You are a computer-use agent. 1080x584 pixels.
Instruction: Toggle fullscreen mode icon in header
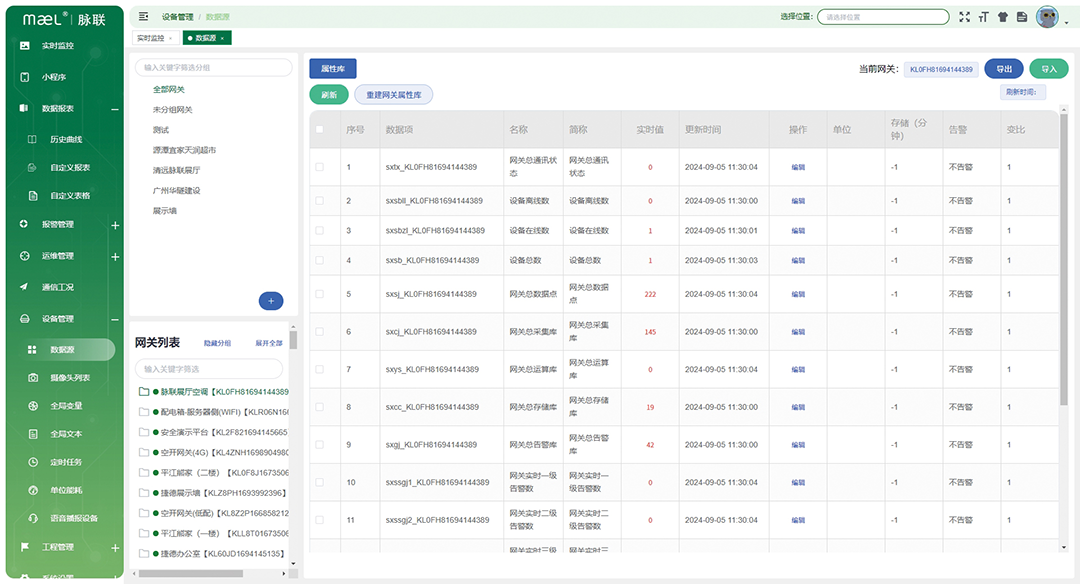click(965, 17)
